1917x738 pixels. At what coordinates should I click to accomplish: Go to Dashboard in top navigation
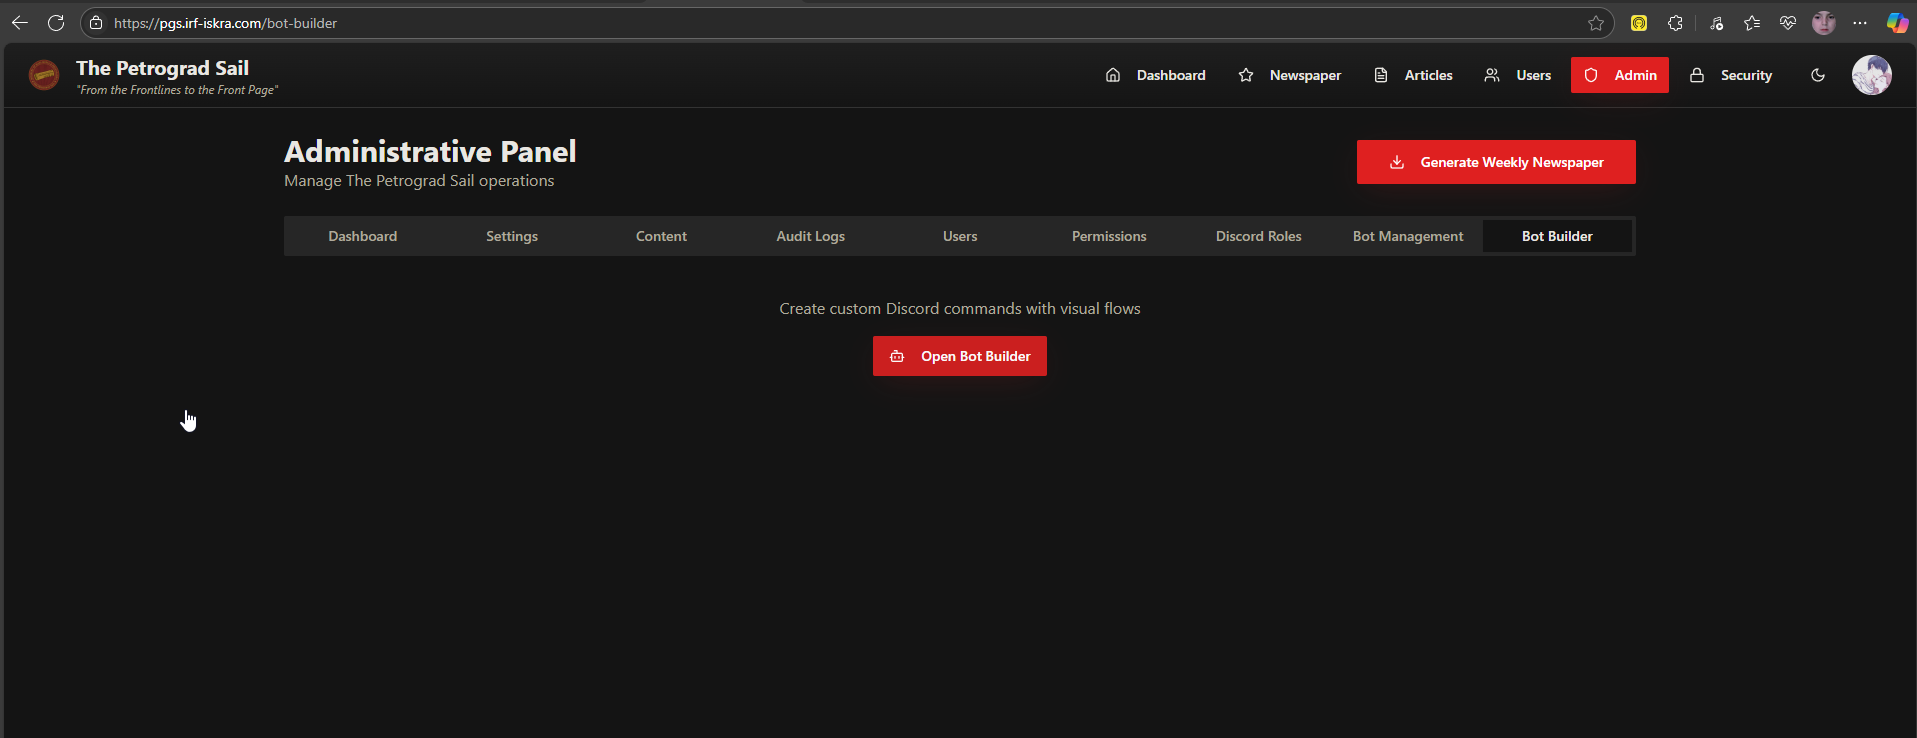click(1155, 75)
